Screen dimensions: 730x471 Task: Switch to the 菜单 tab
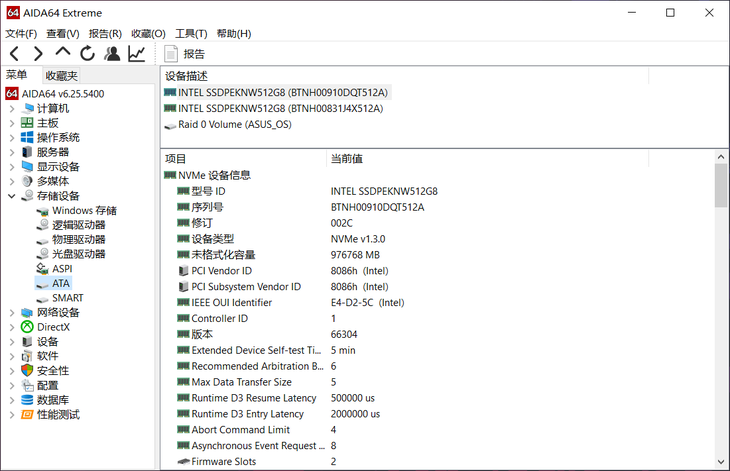pyautogui.click(x=17, y=75)
